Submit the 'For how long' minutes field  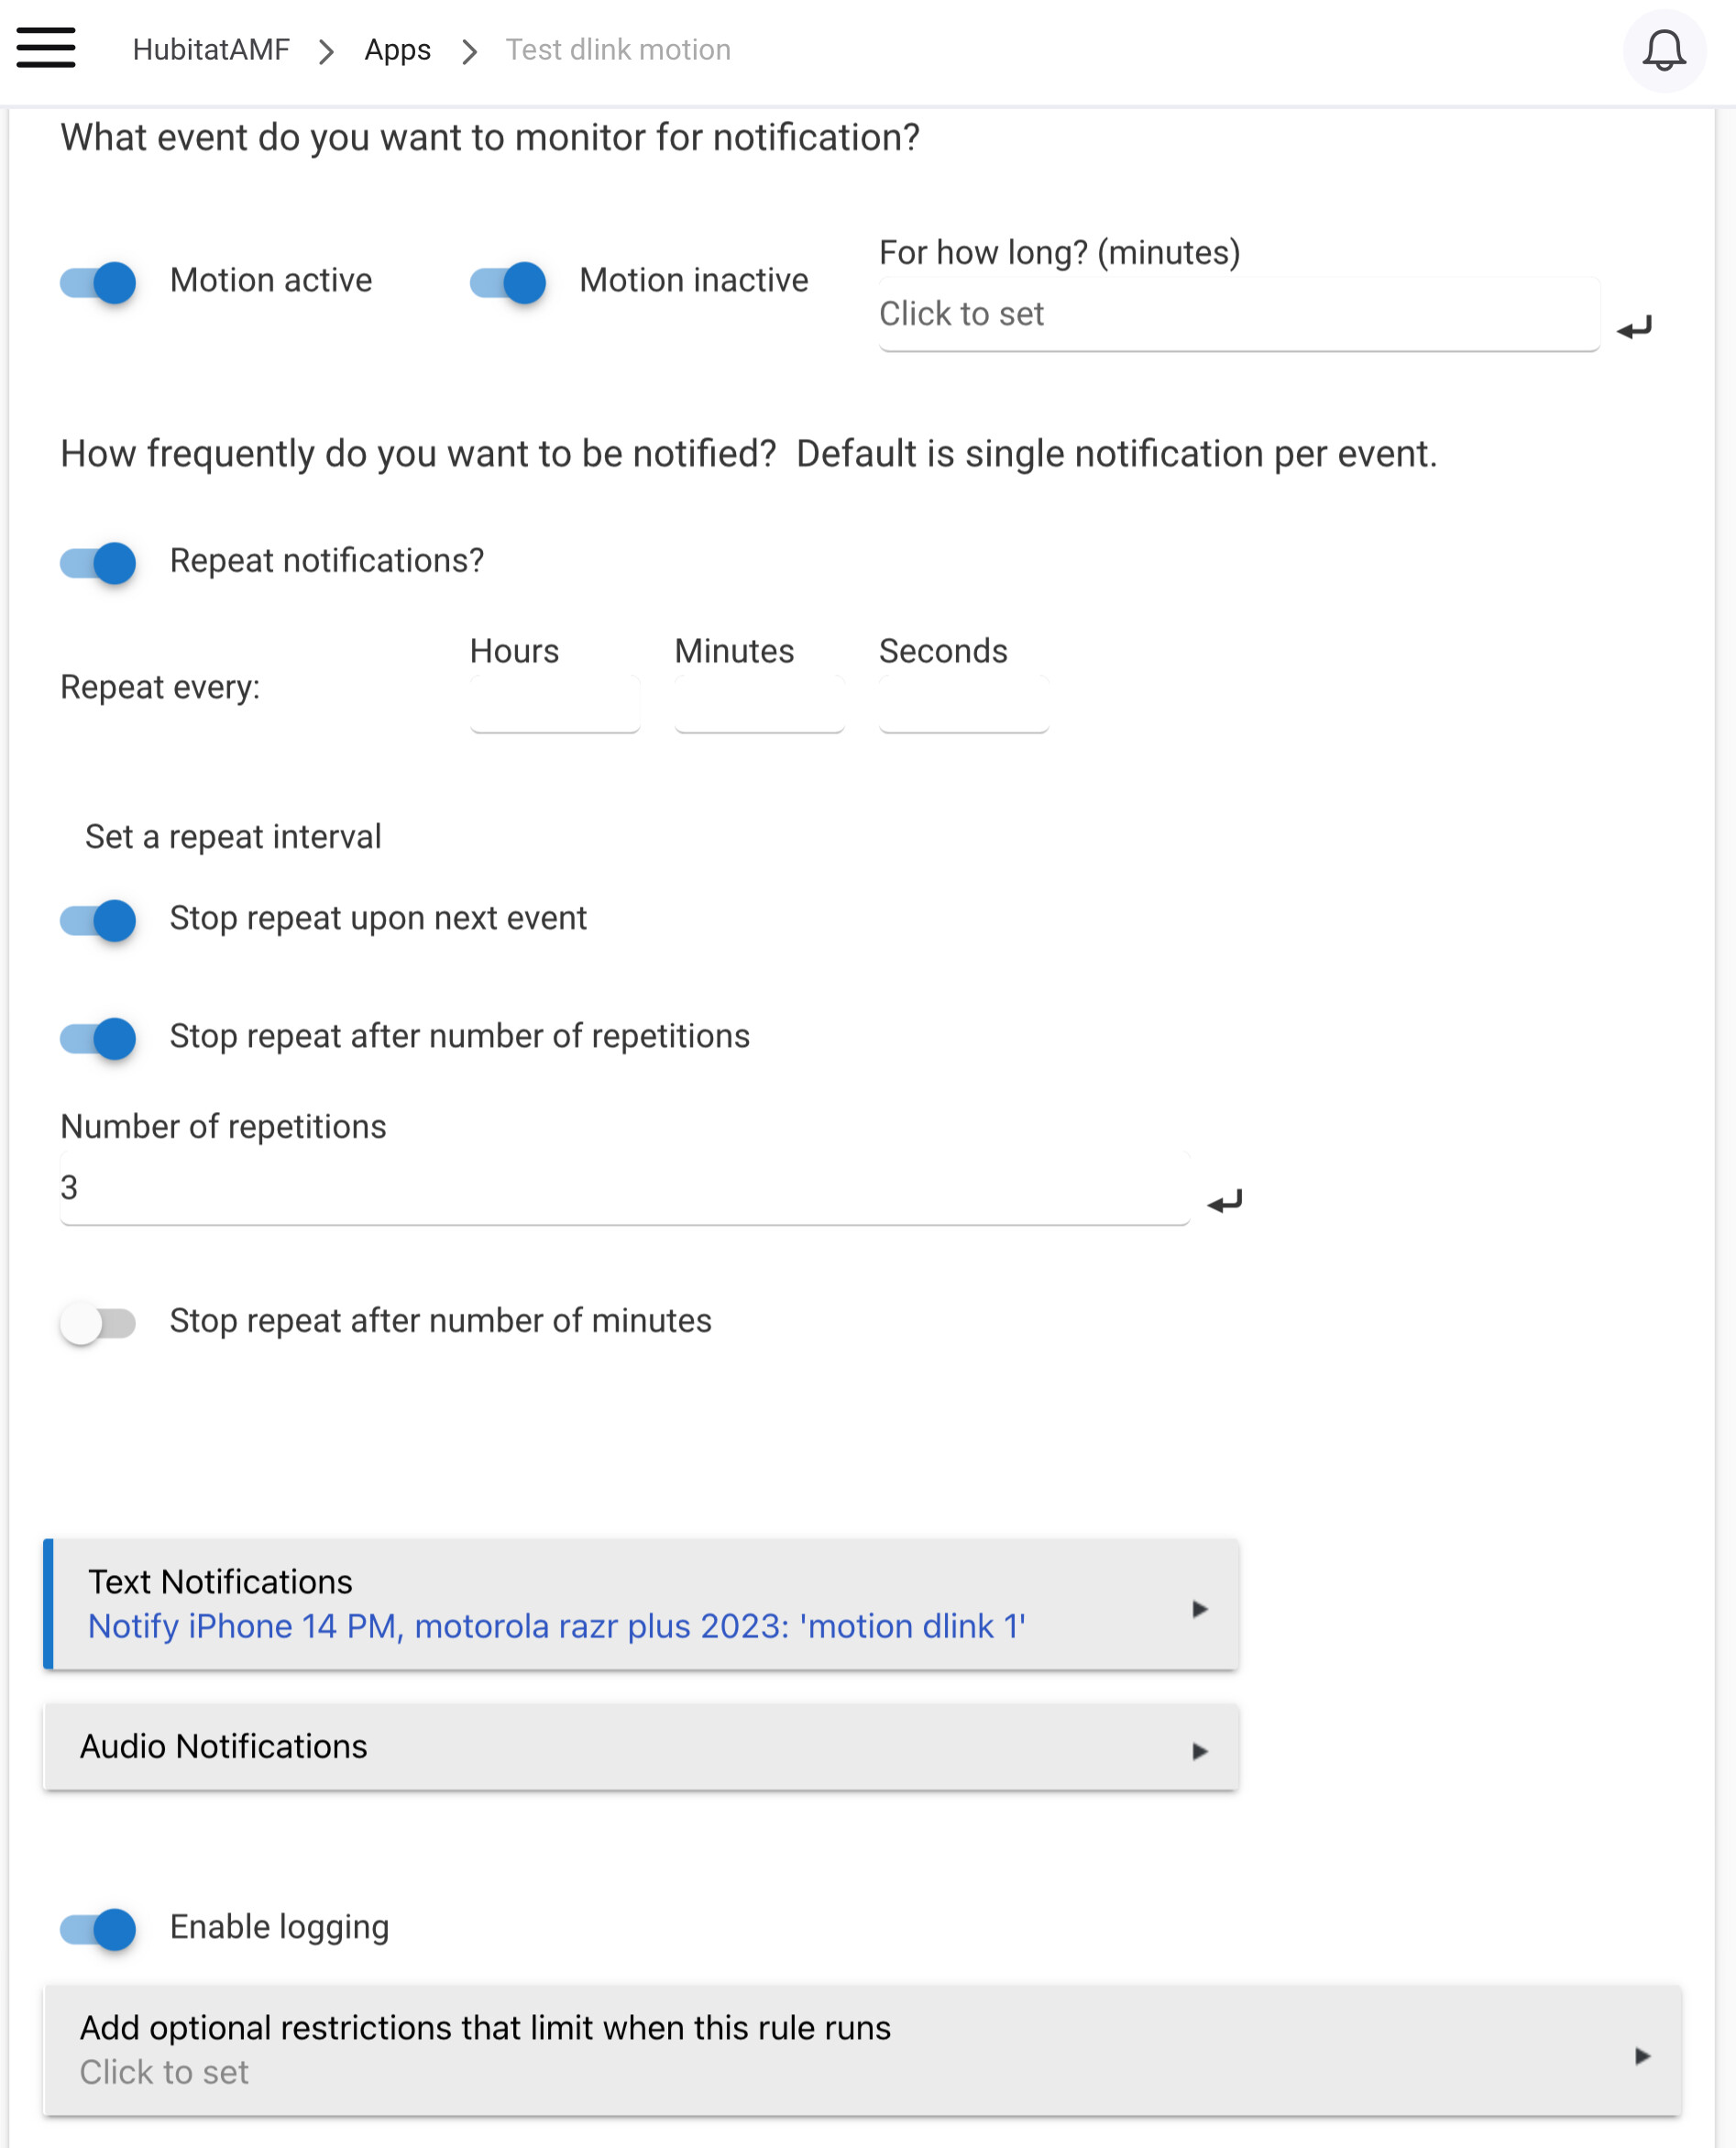(1634, 327)
